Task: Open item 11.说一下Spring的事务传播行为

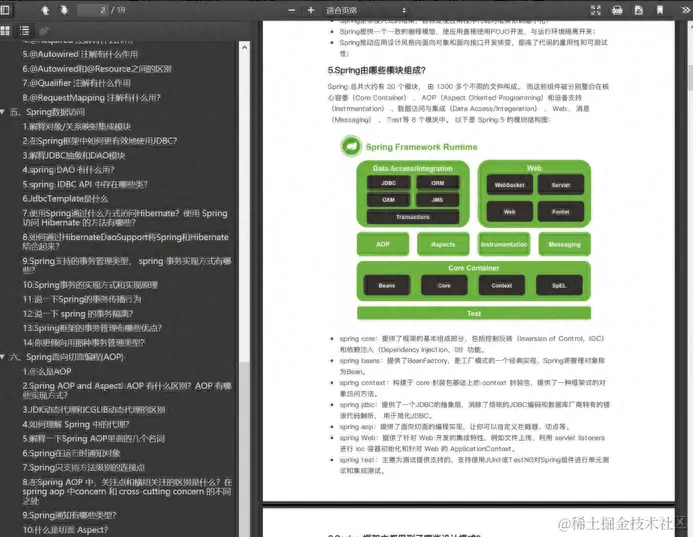Action: click(x=82, y=300)
